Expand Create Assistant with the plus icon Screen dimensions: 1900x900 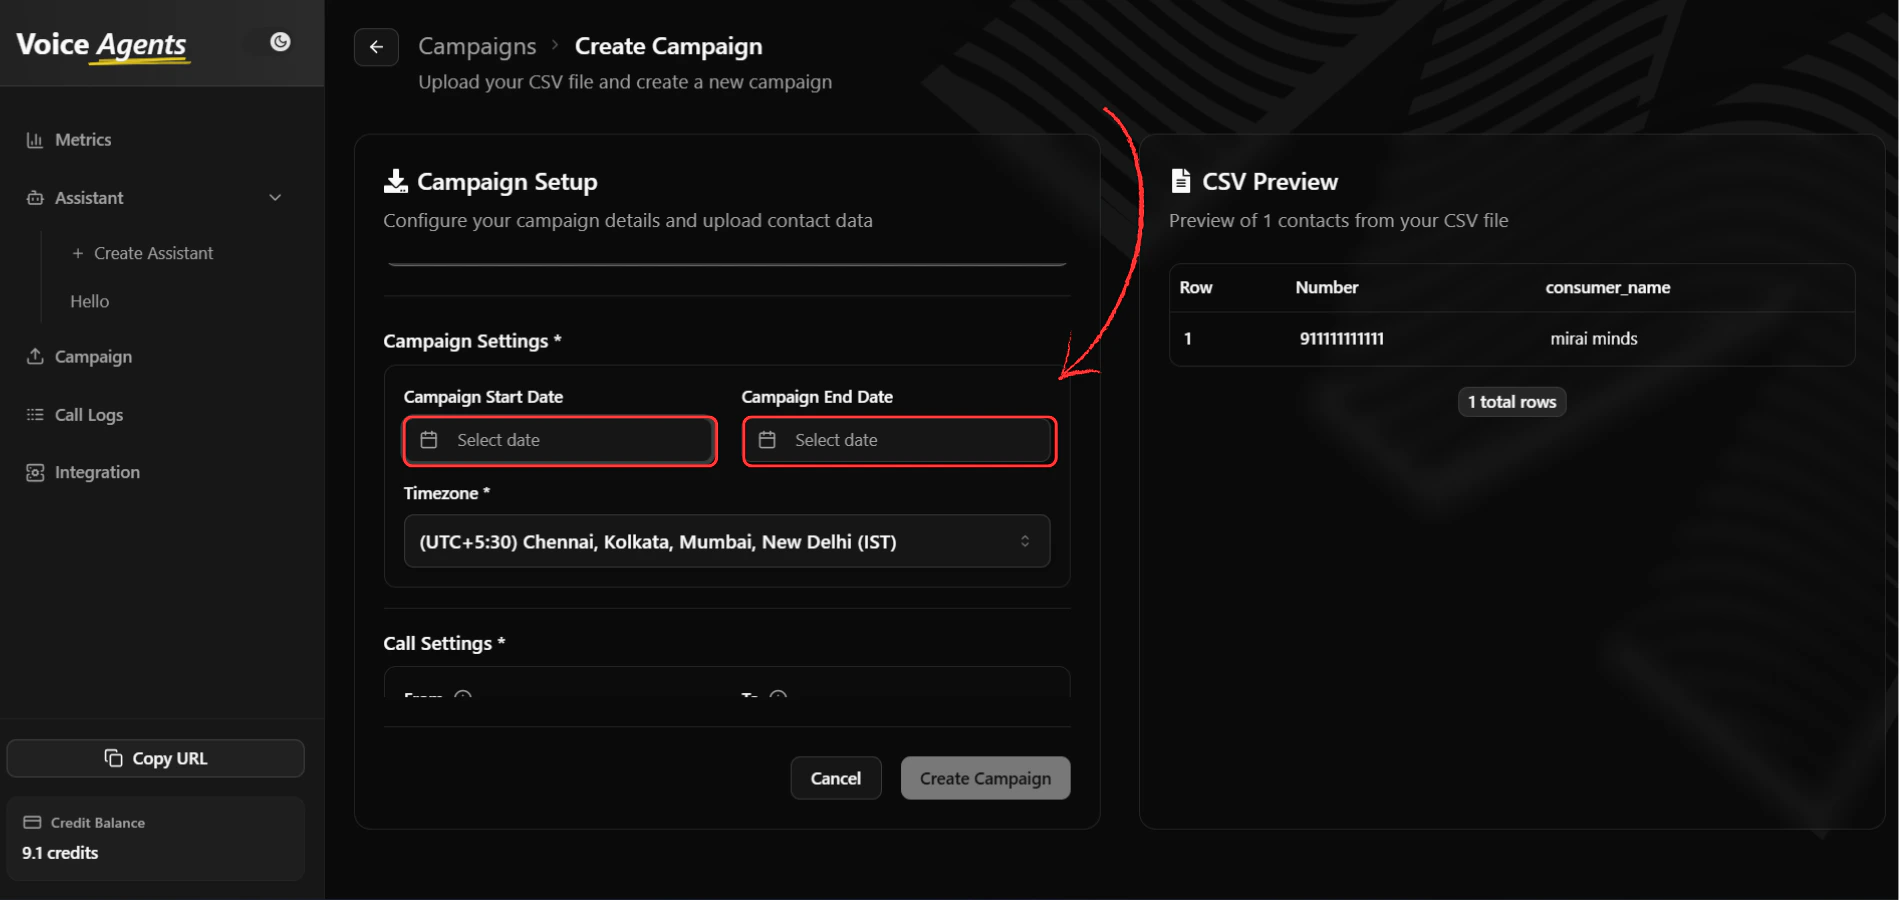(x=79, y=253)
